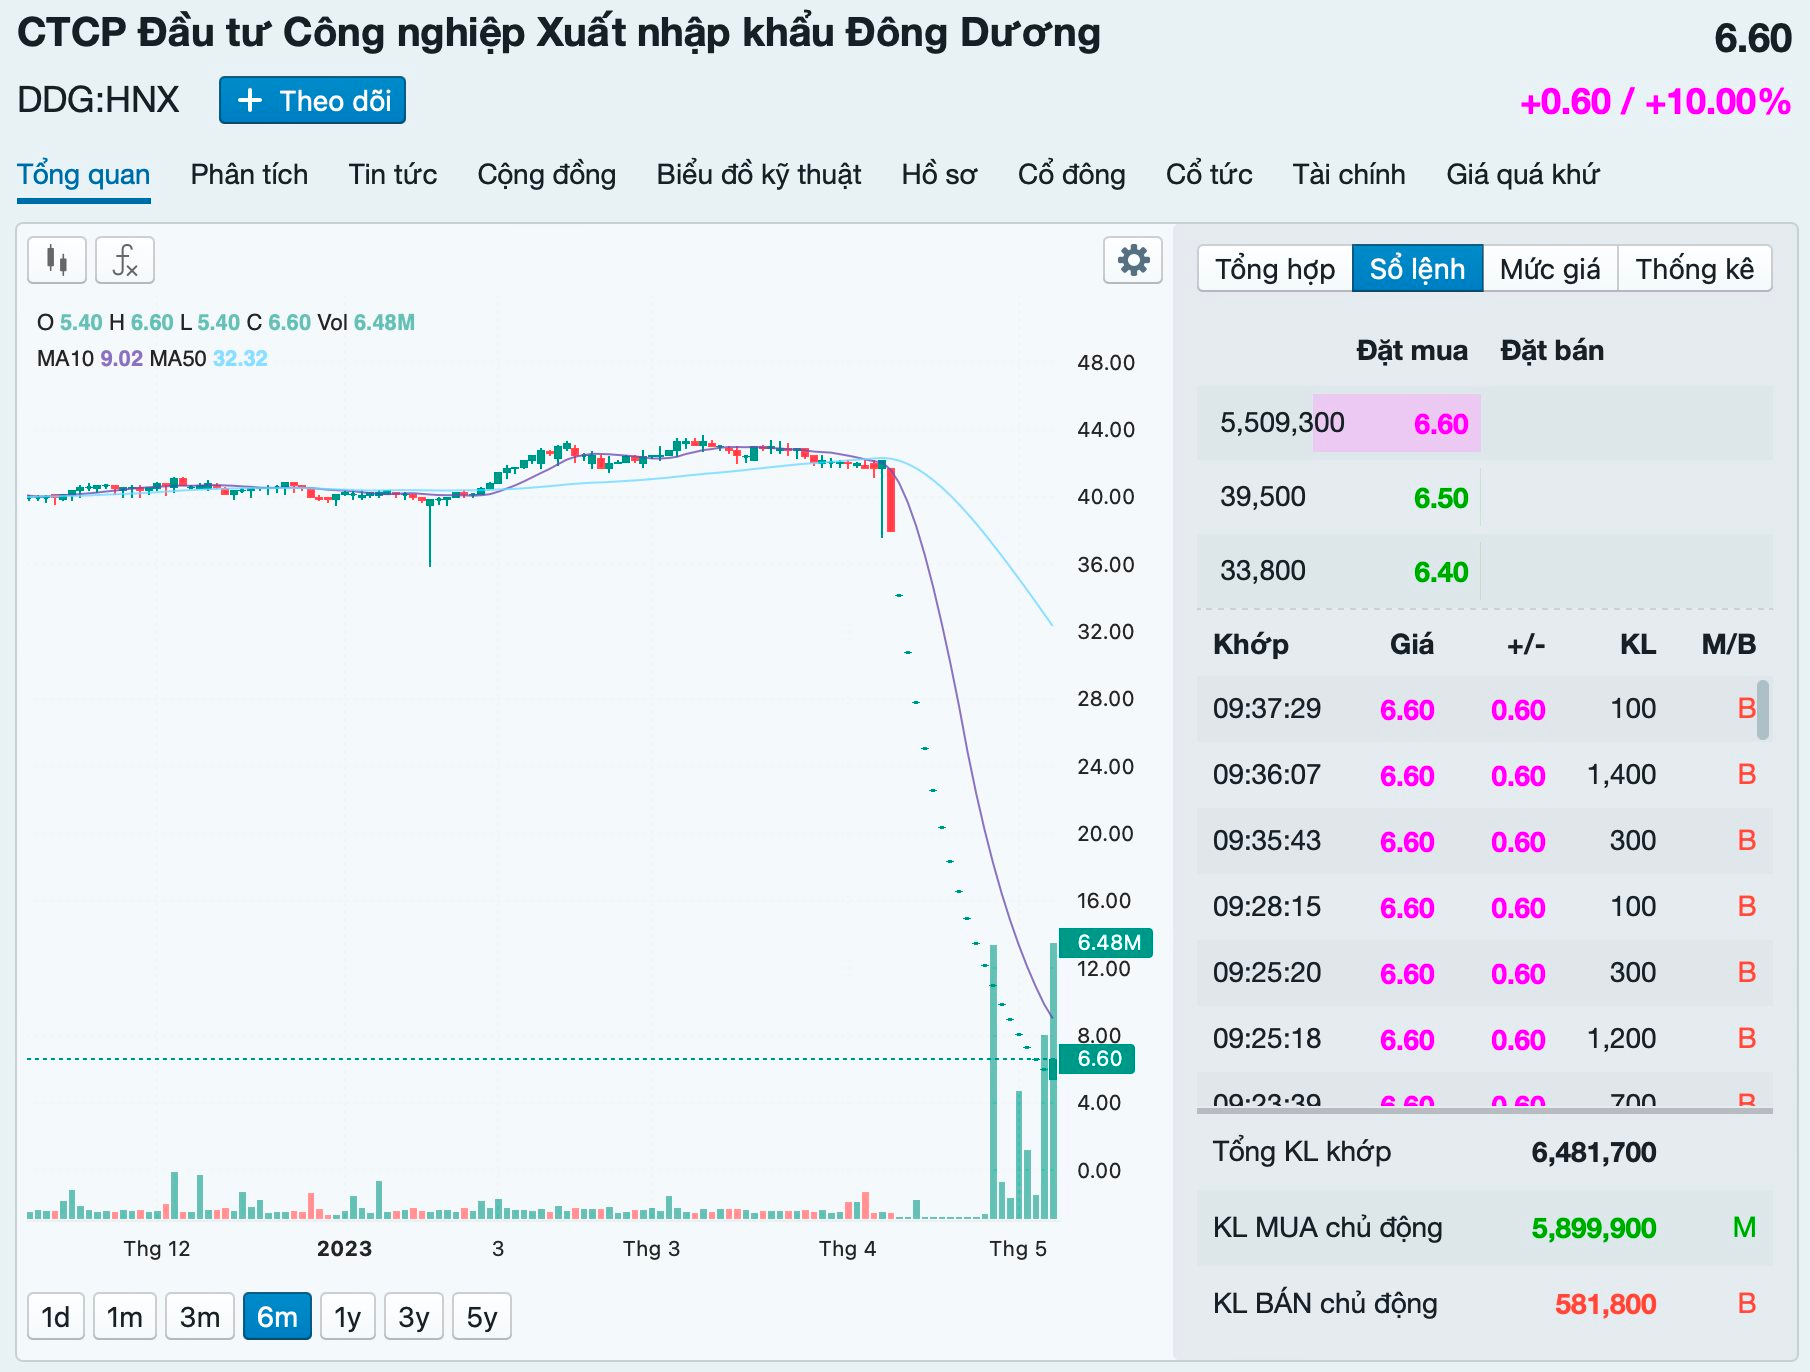Open chart settings gear icon
Viewport: 1810px width, 1372px height.
click(x=1133, y=261)
